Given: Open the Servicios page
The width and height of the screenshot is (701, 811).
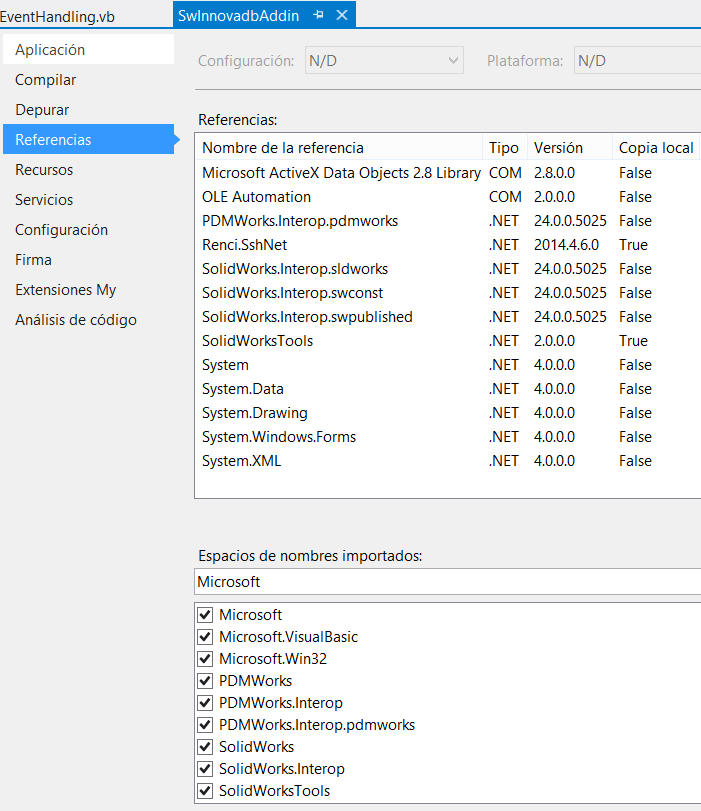Looking at the screenshot, I should [88, 200].
